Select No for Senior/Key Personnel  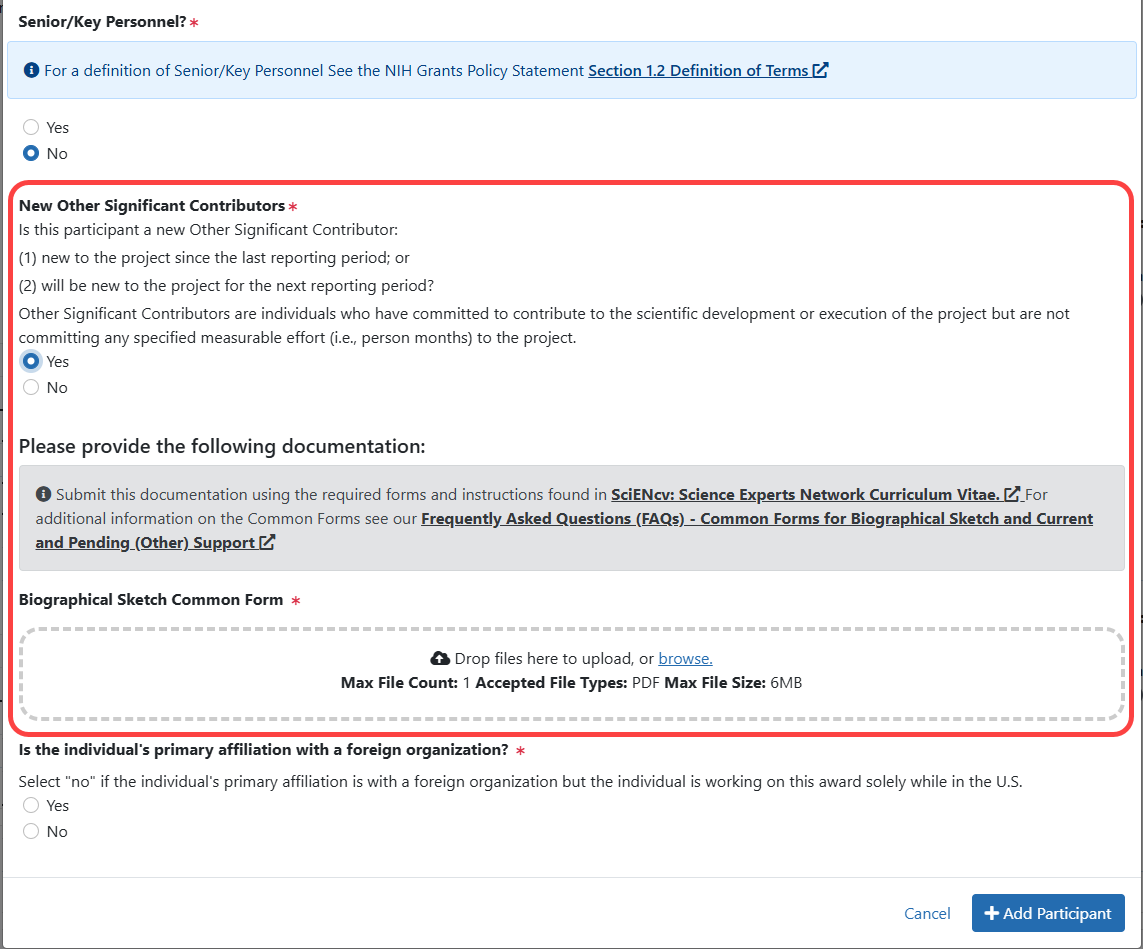point(30,153)
